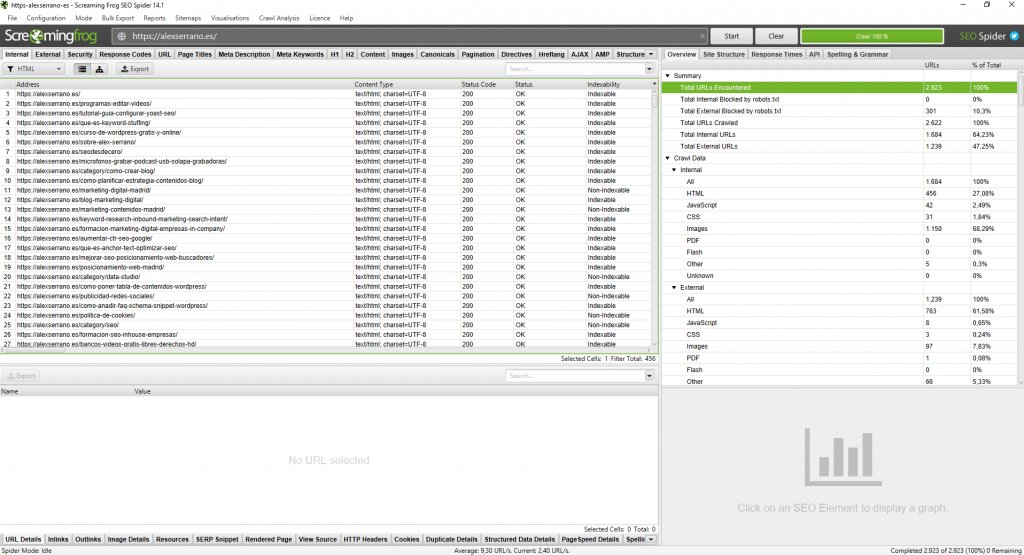Click the plus icon to add columns

coord(654,84)
